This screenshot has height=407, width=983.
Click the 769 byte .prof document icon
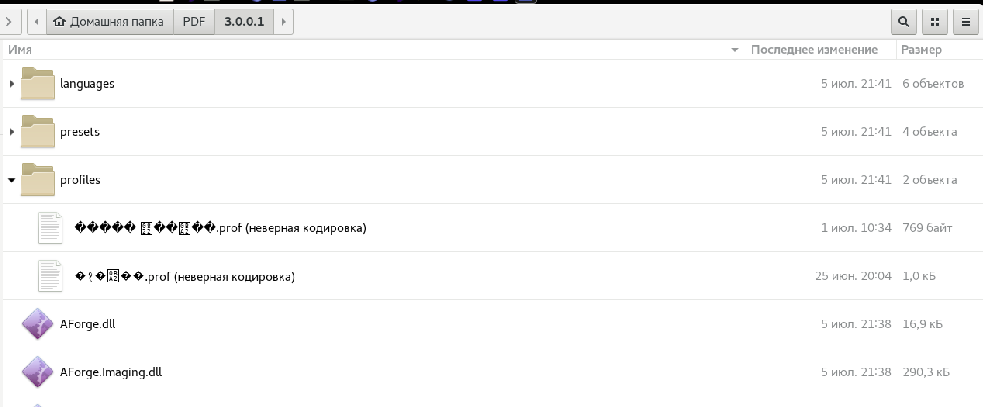tap(50, 228)
